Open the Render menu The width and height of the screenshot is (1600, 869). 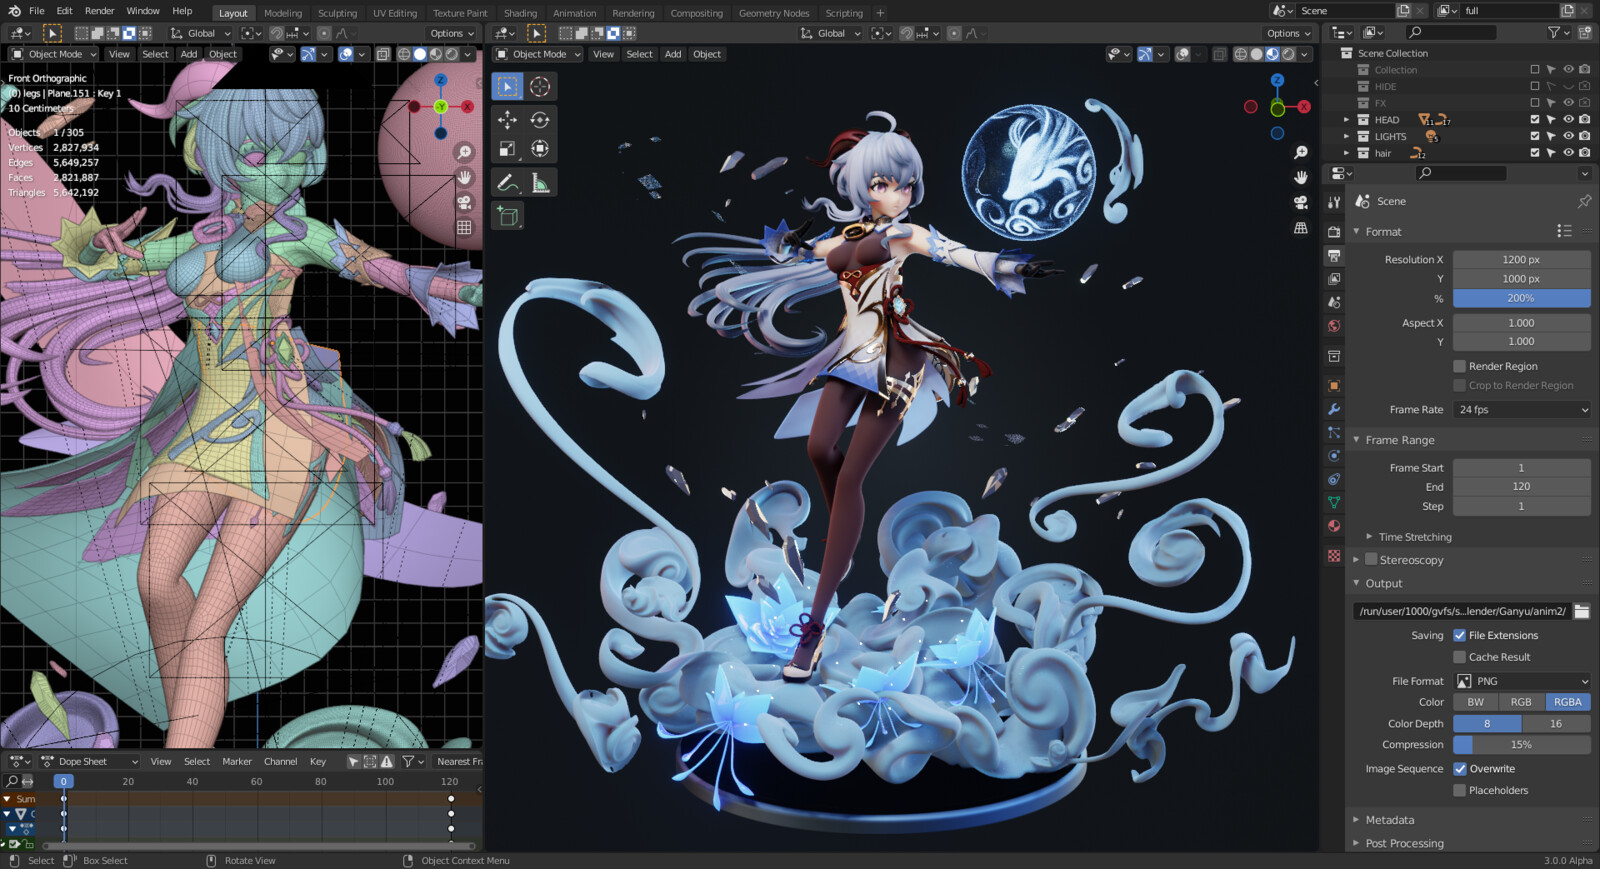pos(99,11)
